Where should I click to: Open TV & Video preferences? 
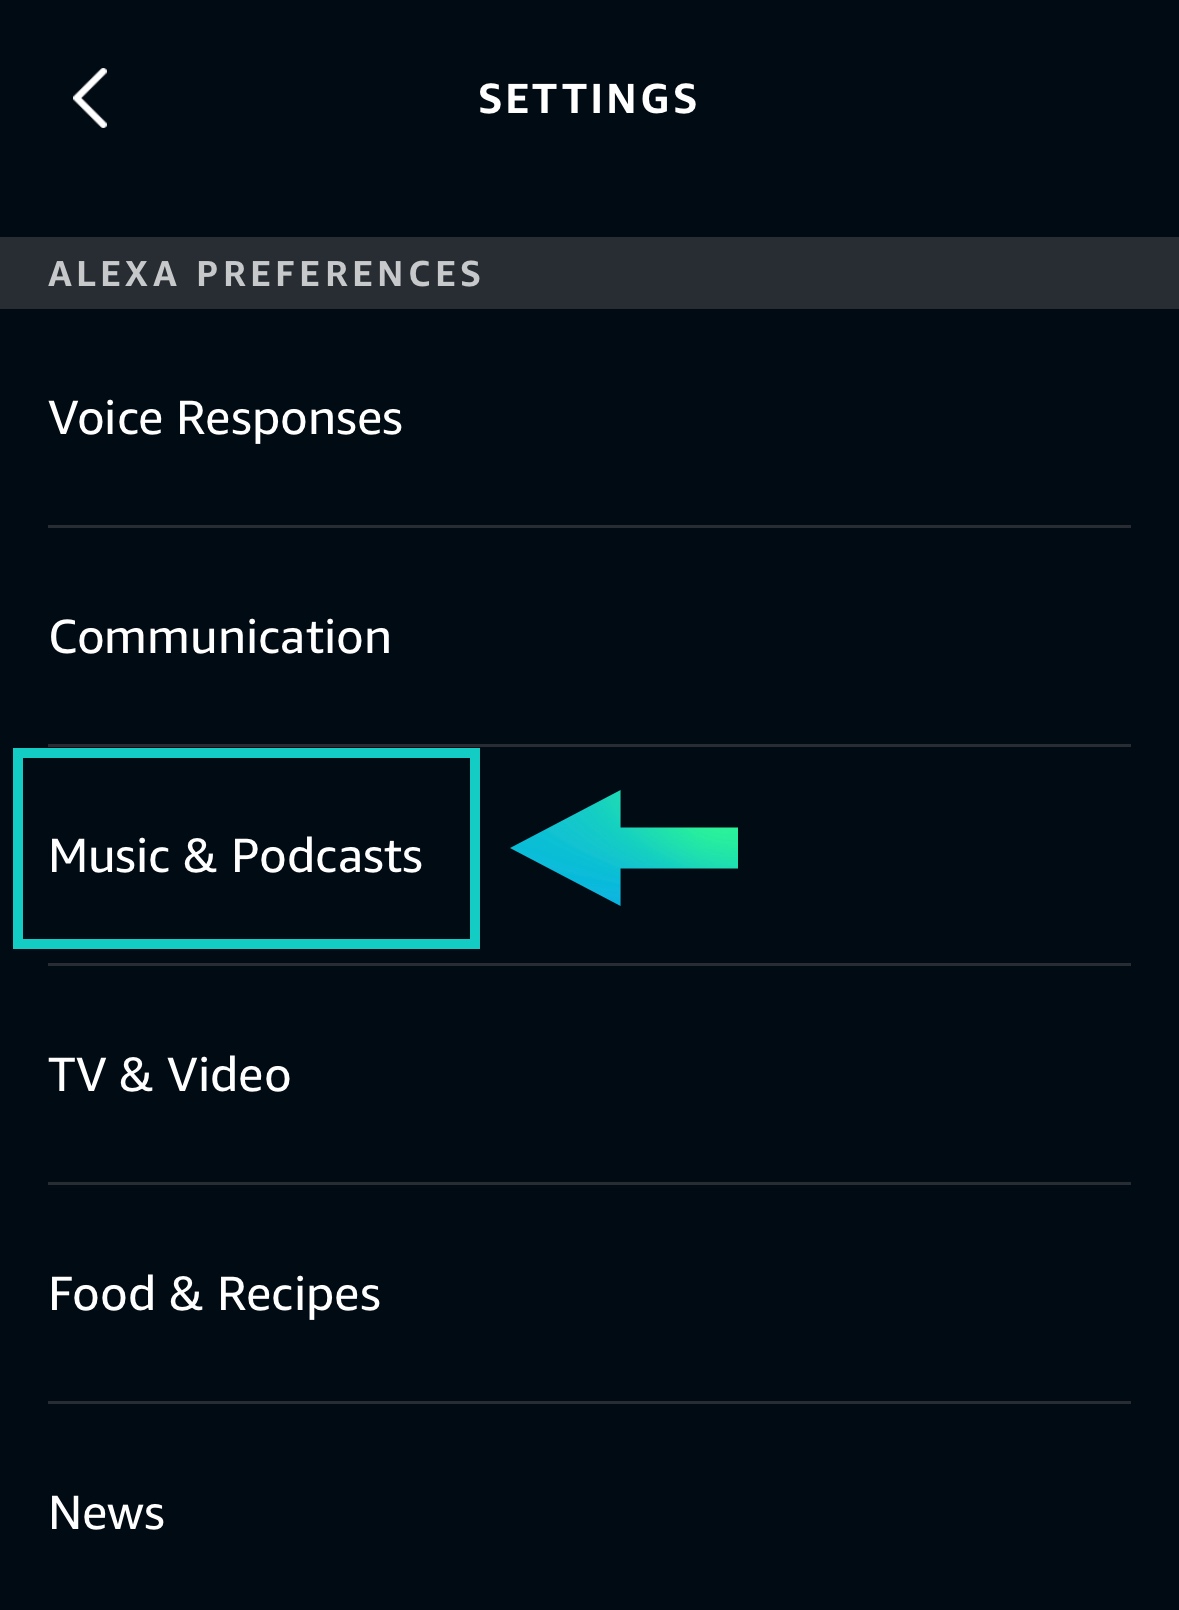point(170,1075)
